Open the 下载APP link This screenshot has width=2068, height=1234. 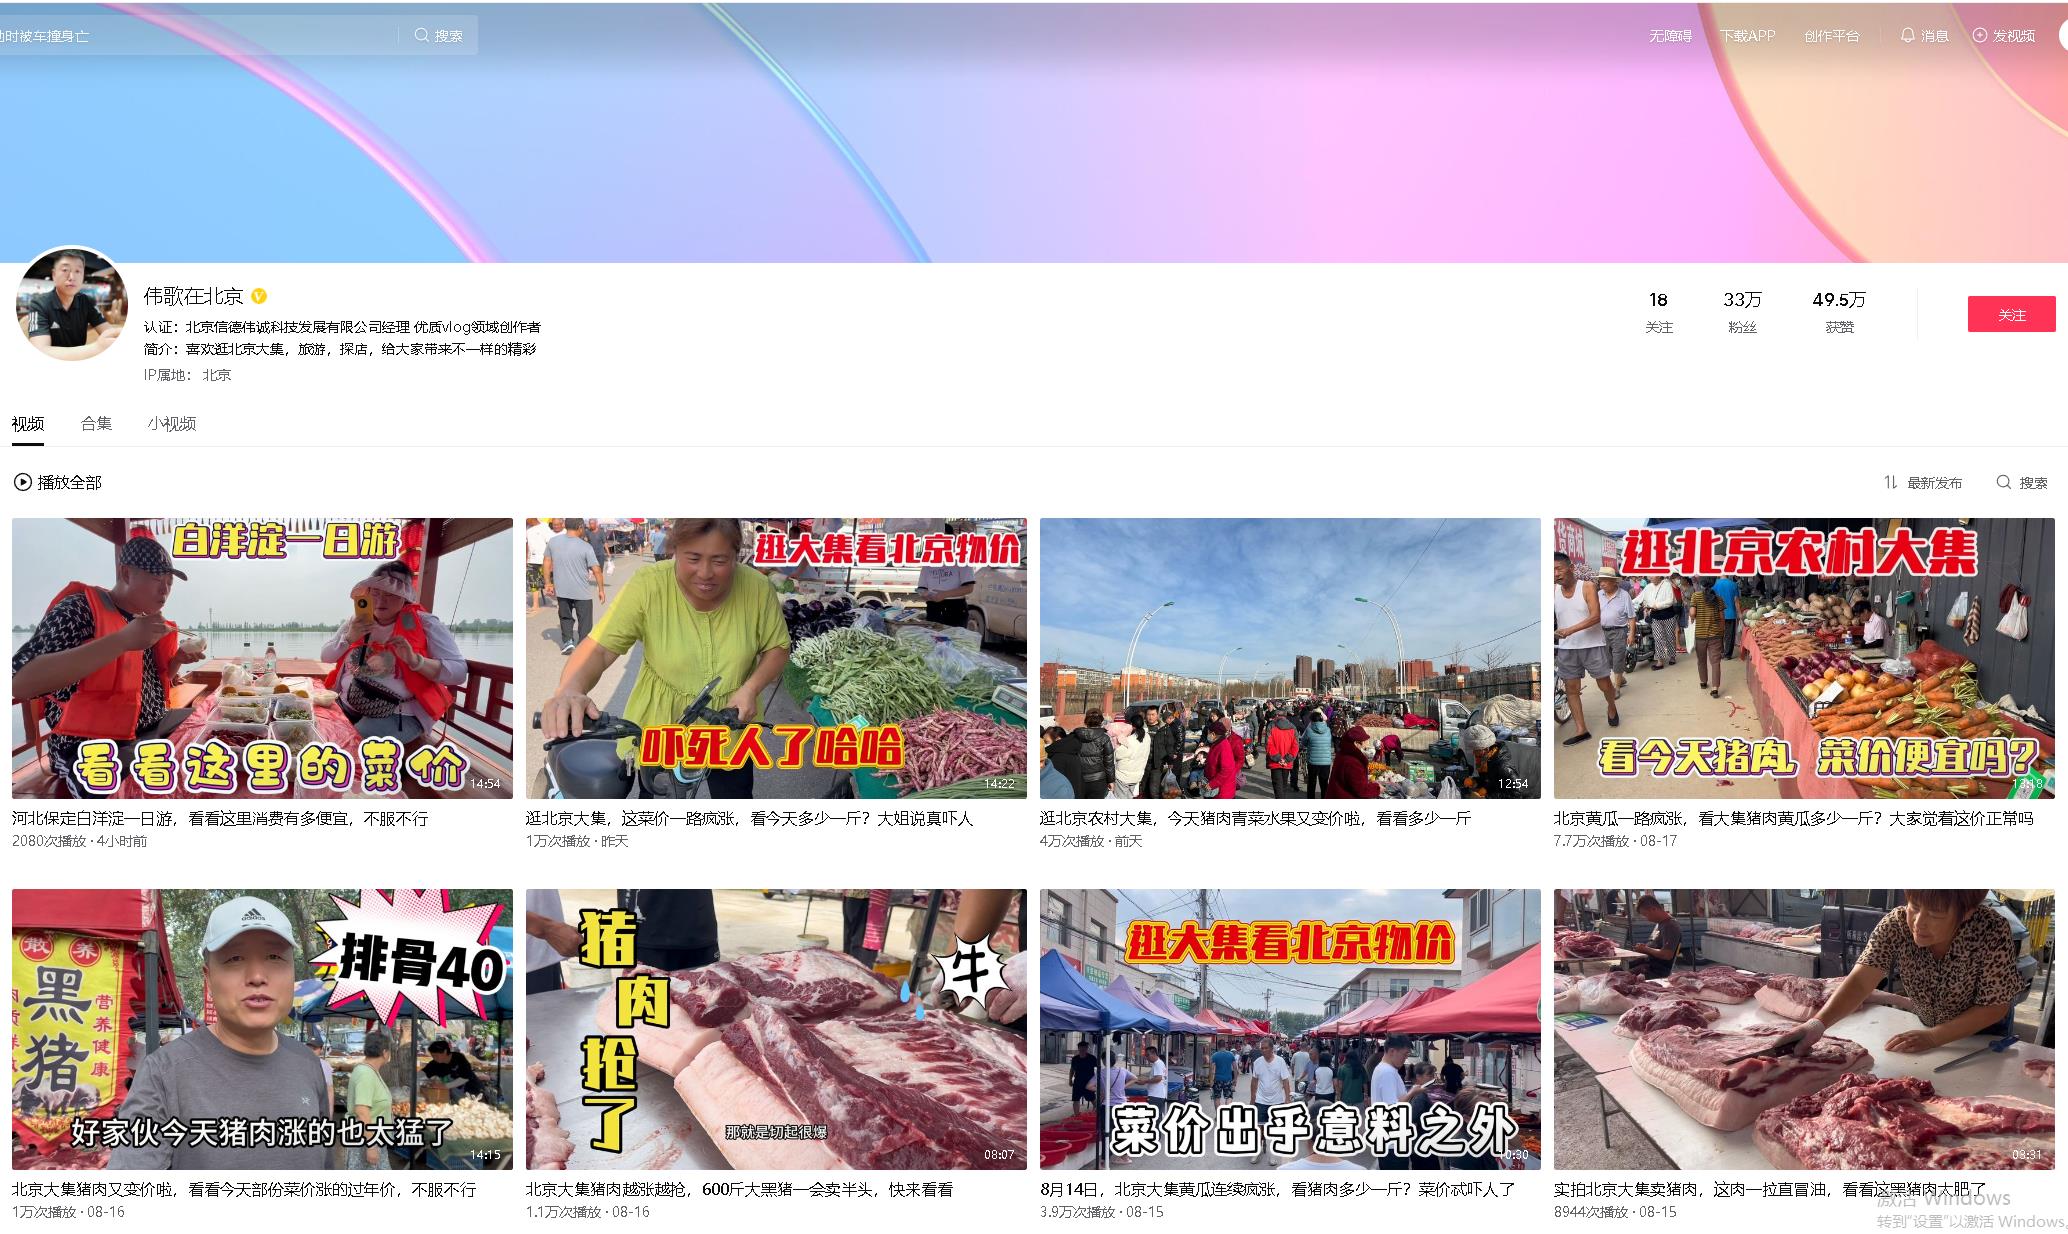pyautogui.click(x=1747, y=36)
